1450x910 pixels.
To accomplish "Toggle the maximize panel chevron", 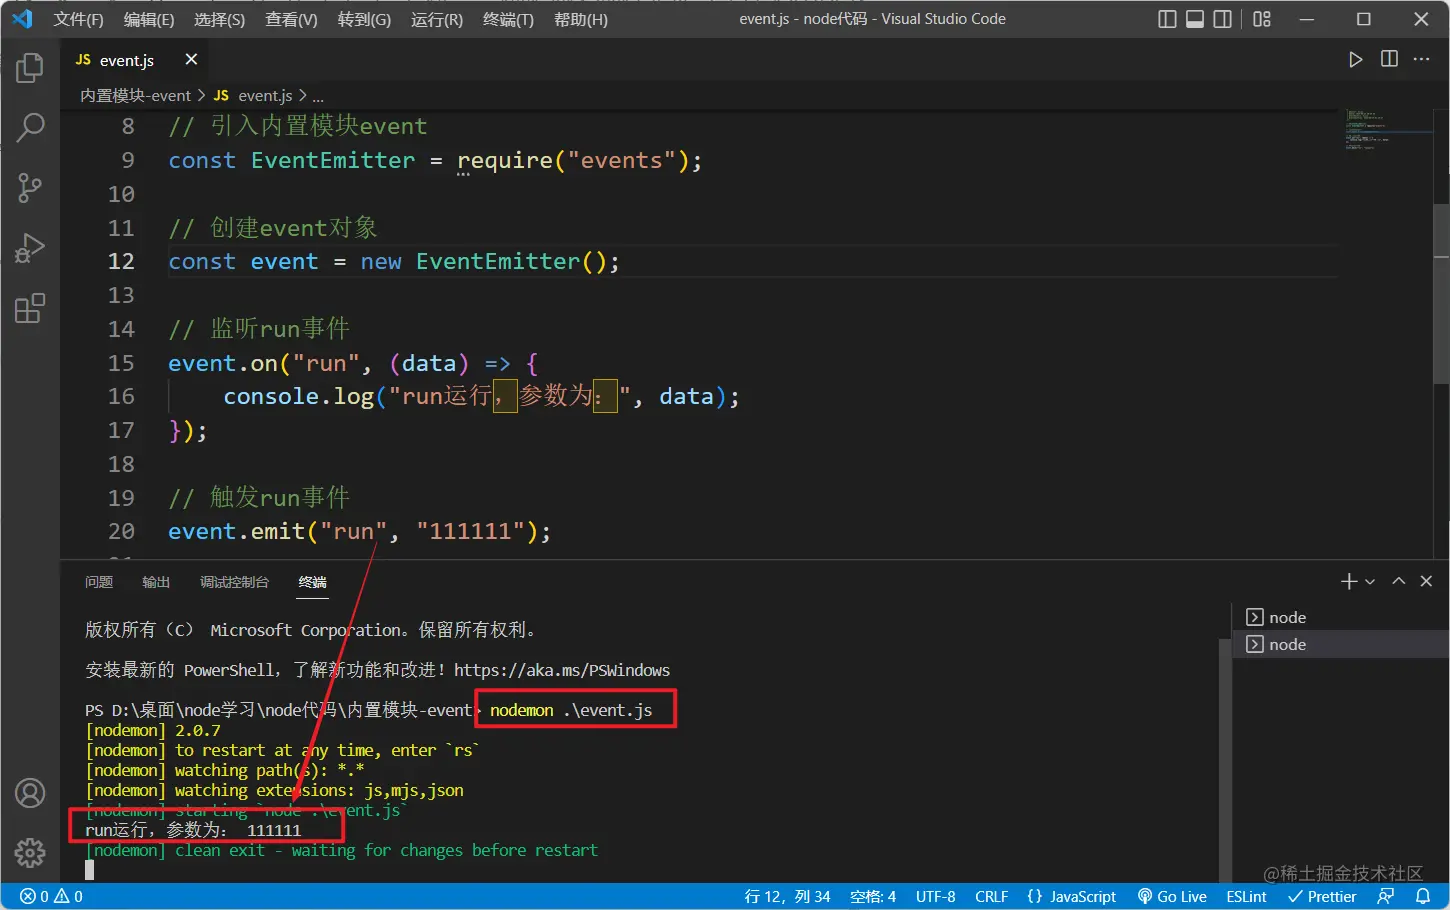I will click(x=1398, y=580).
